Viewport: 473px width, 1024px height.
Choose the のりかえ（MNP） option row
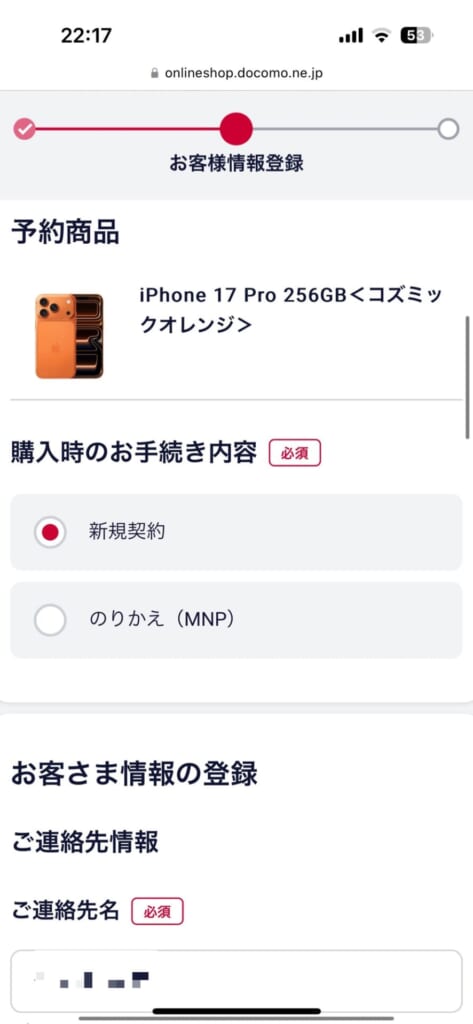[236, 620]
